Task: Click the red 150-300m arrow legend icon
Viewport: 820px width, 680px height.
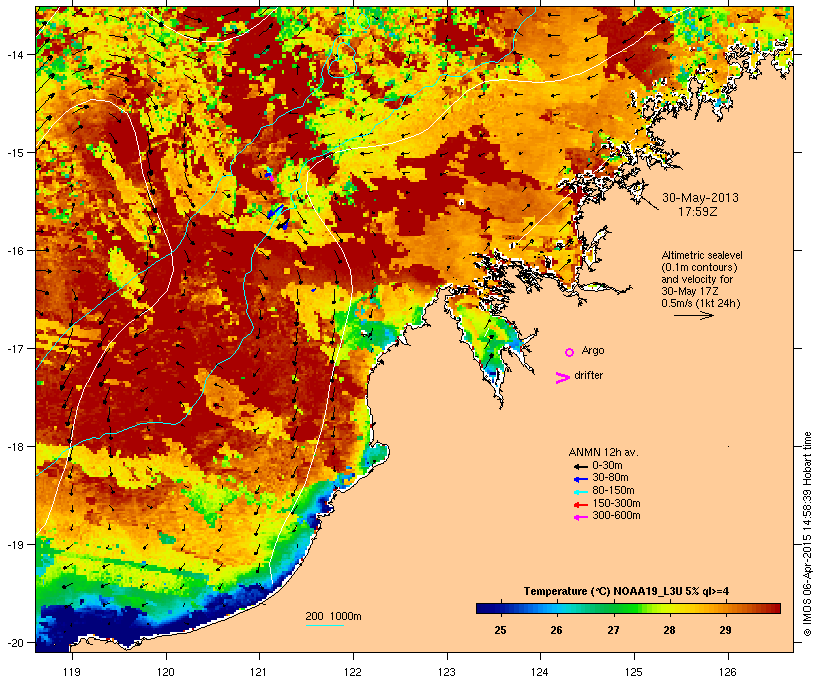Action: coord(580,505)
